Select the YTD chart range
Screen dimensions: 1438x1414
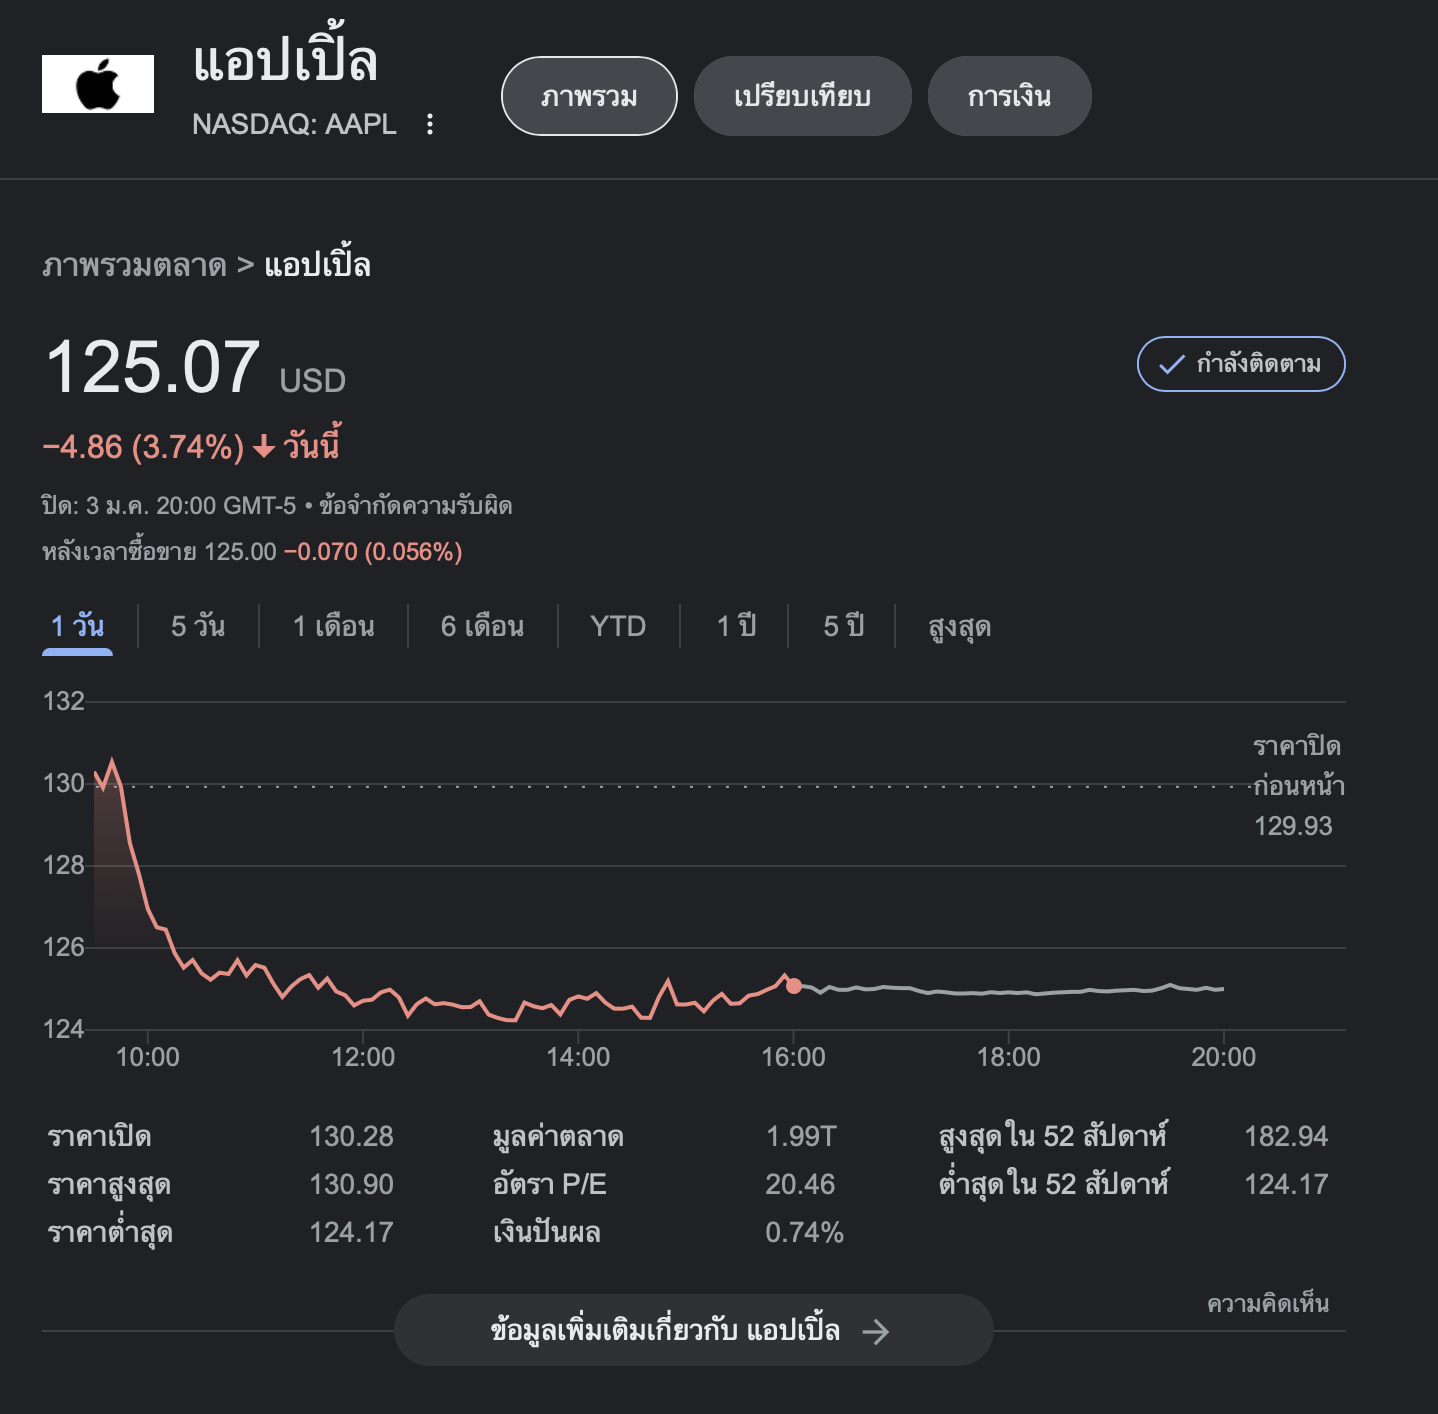pos(618,626)
